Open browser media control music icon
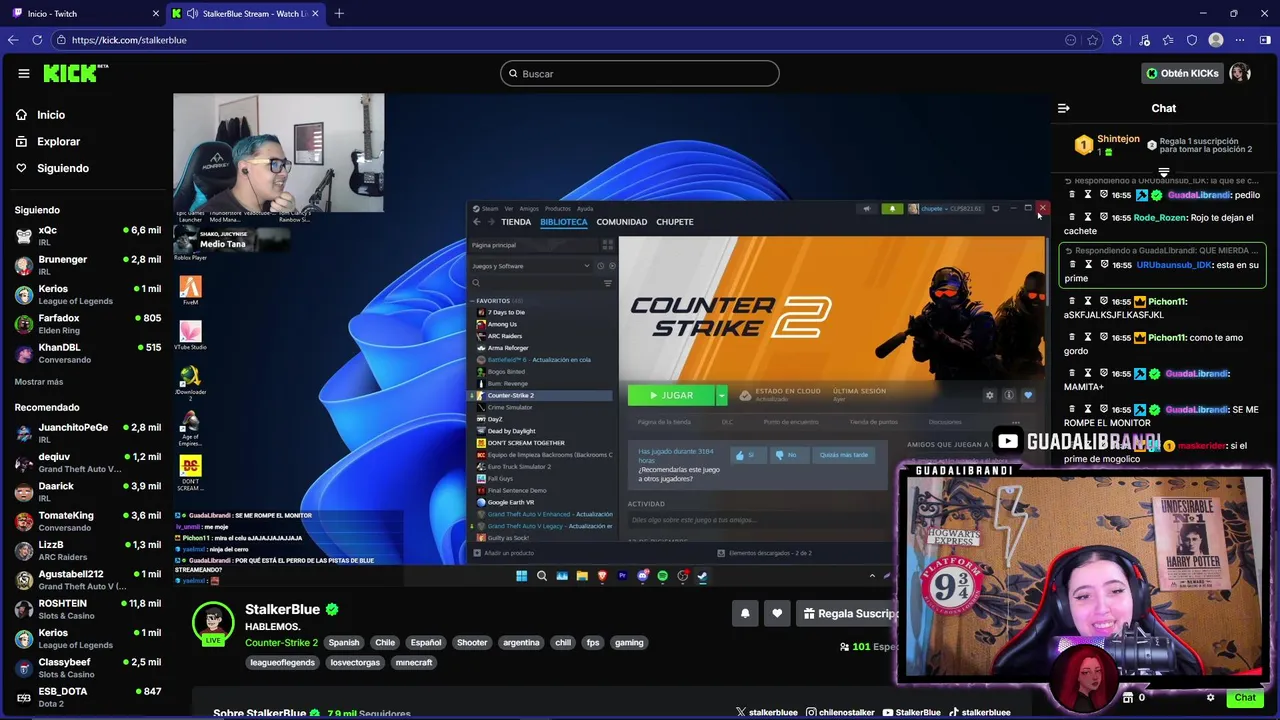The height and width of the screenshot is (720, 1280). click(1144, 40)
